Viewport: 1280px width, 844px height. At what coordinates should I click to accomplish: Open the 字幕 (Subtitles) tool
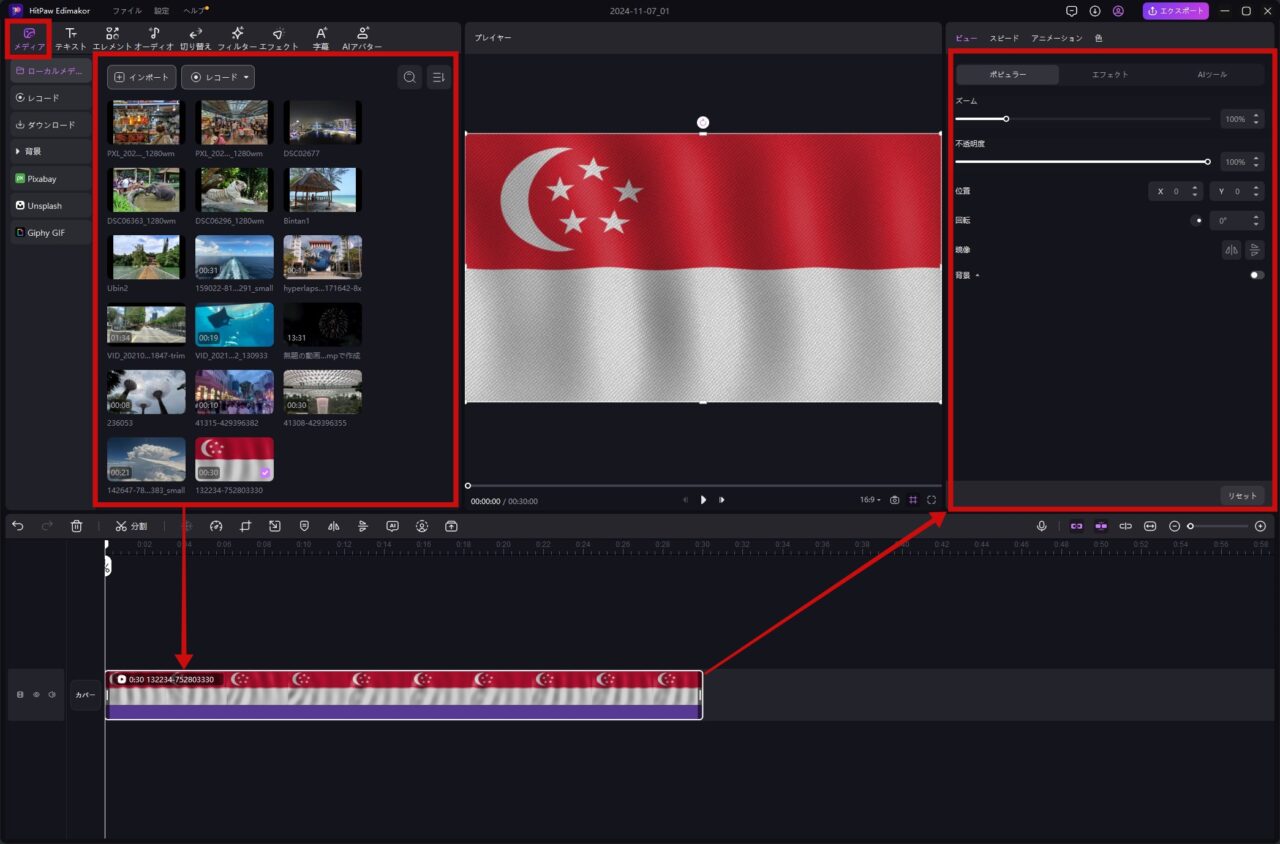click(321, 39)
